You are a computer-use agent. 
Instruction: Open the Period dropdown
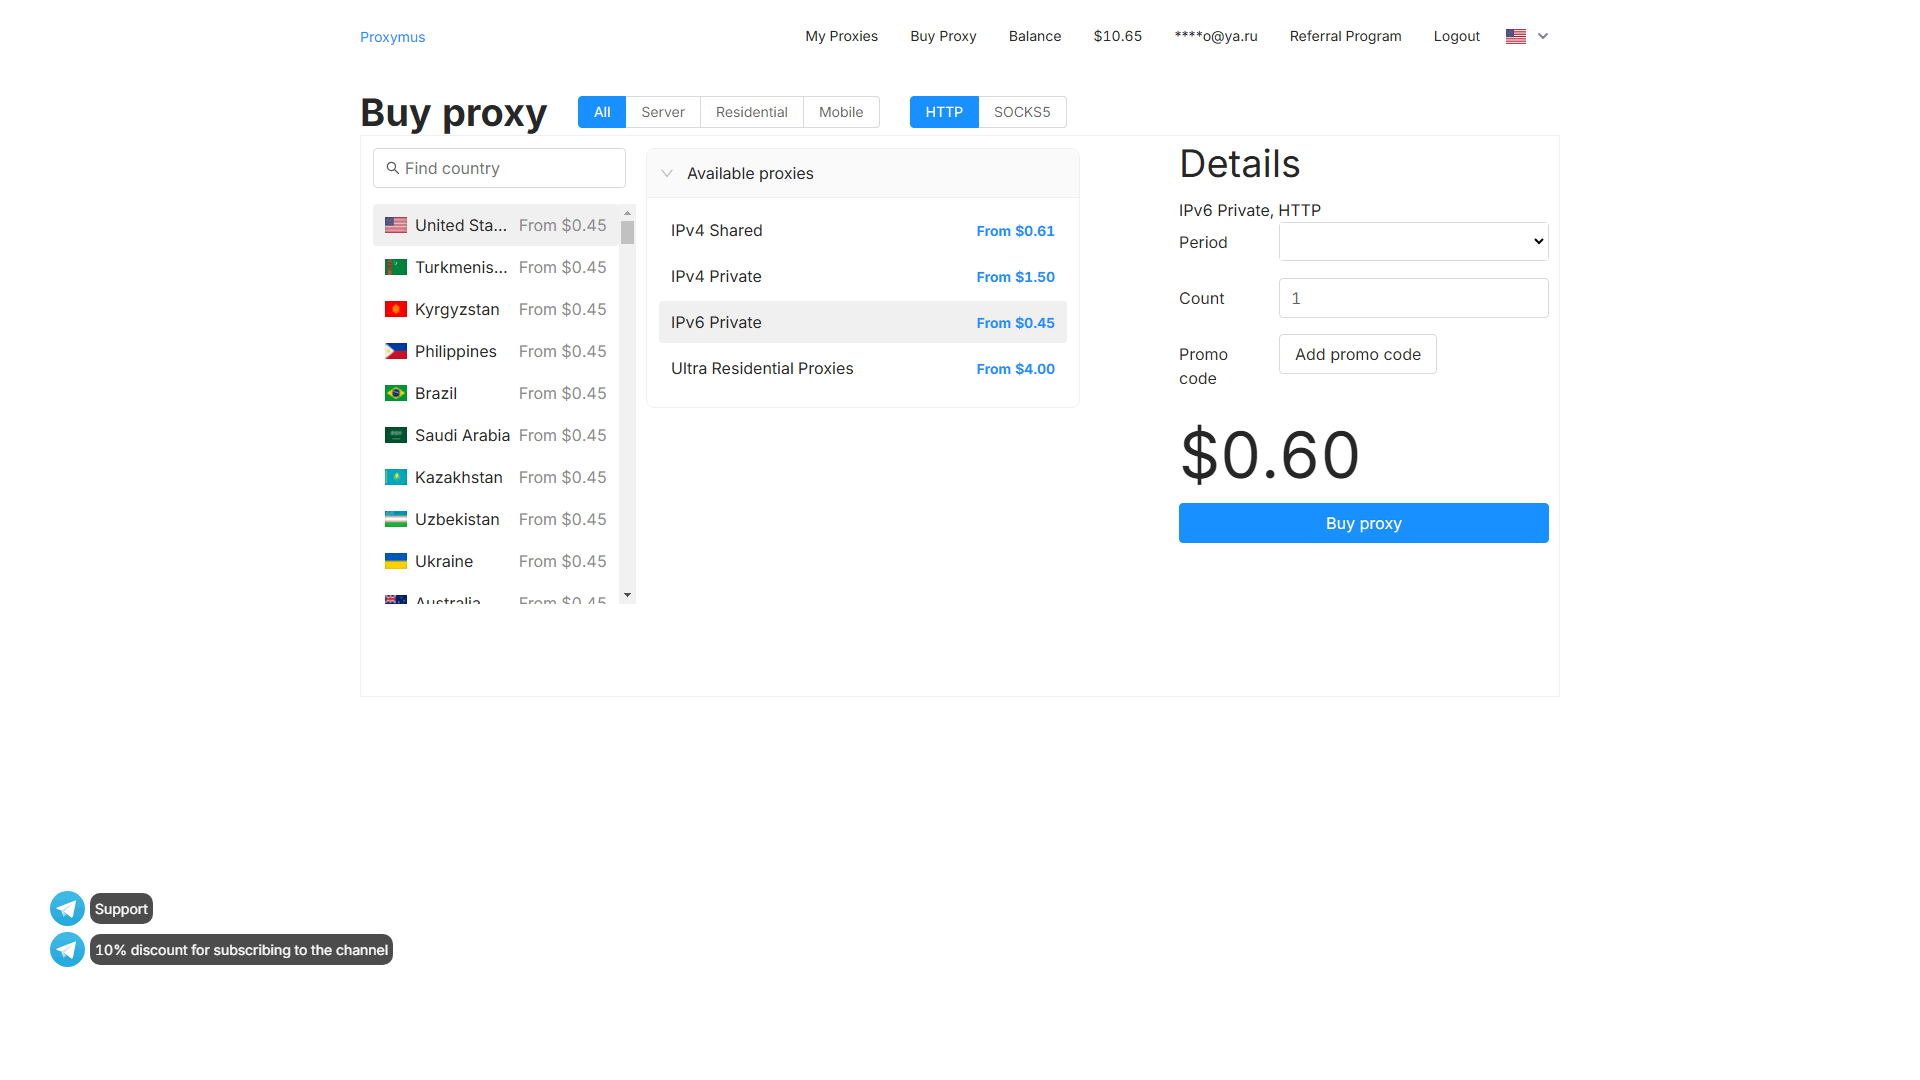(x=1412, y=241)
